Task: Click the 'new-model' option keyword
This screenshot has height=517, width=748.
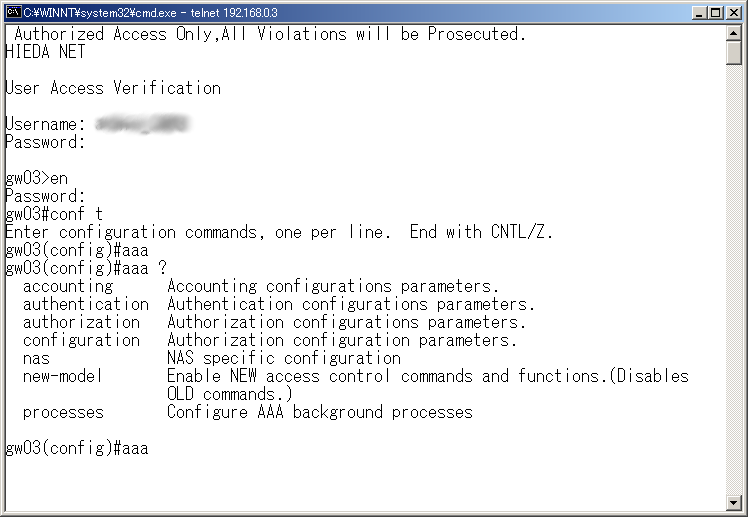Action: [x=62, y=376]
